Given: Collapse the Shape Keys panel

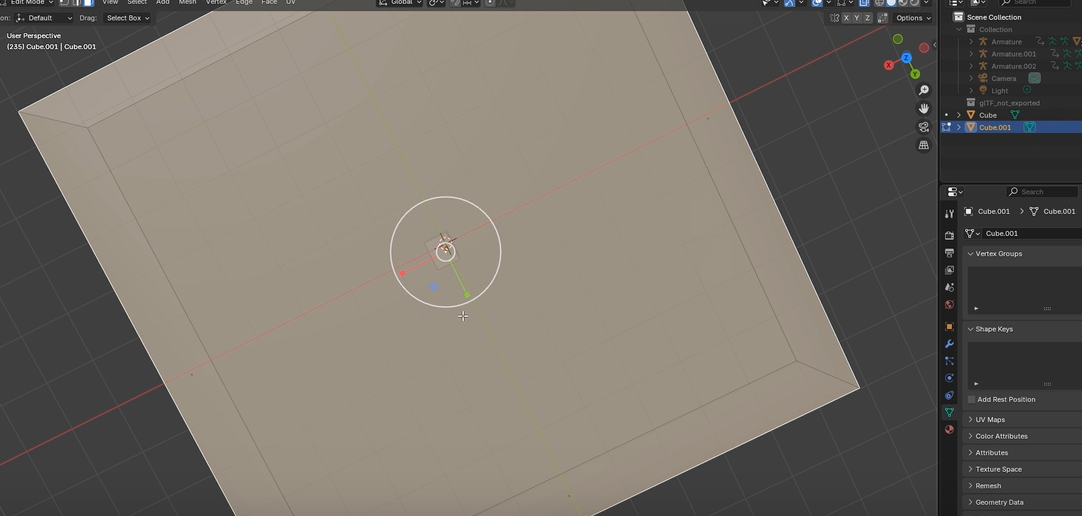Looking at the screenshot, I should (x=970, y=329).
